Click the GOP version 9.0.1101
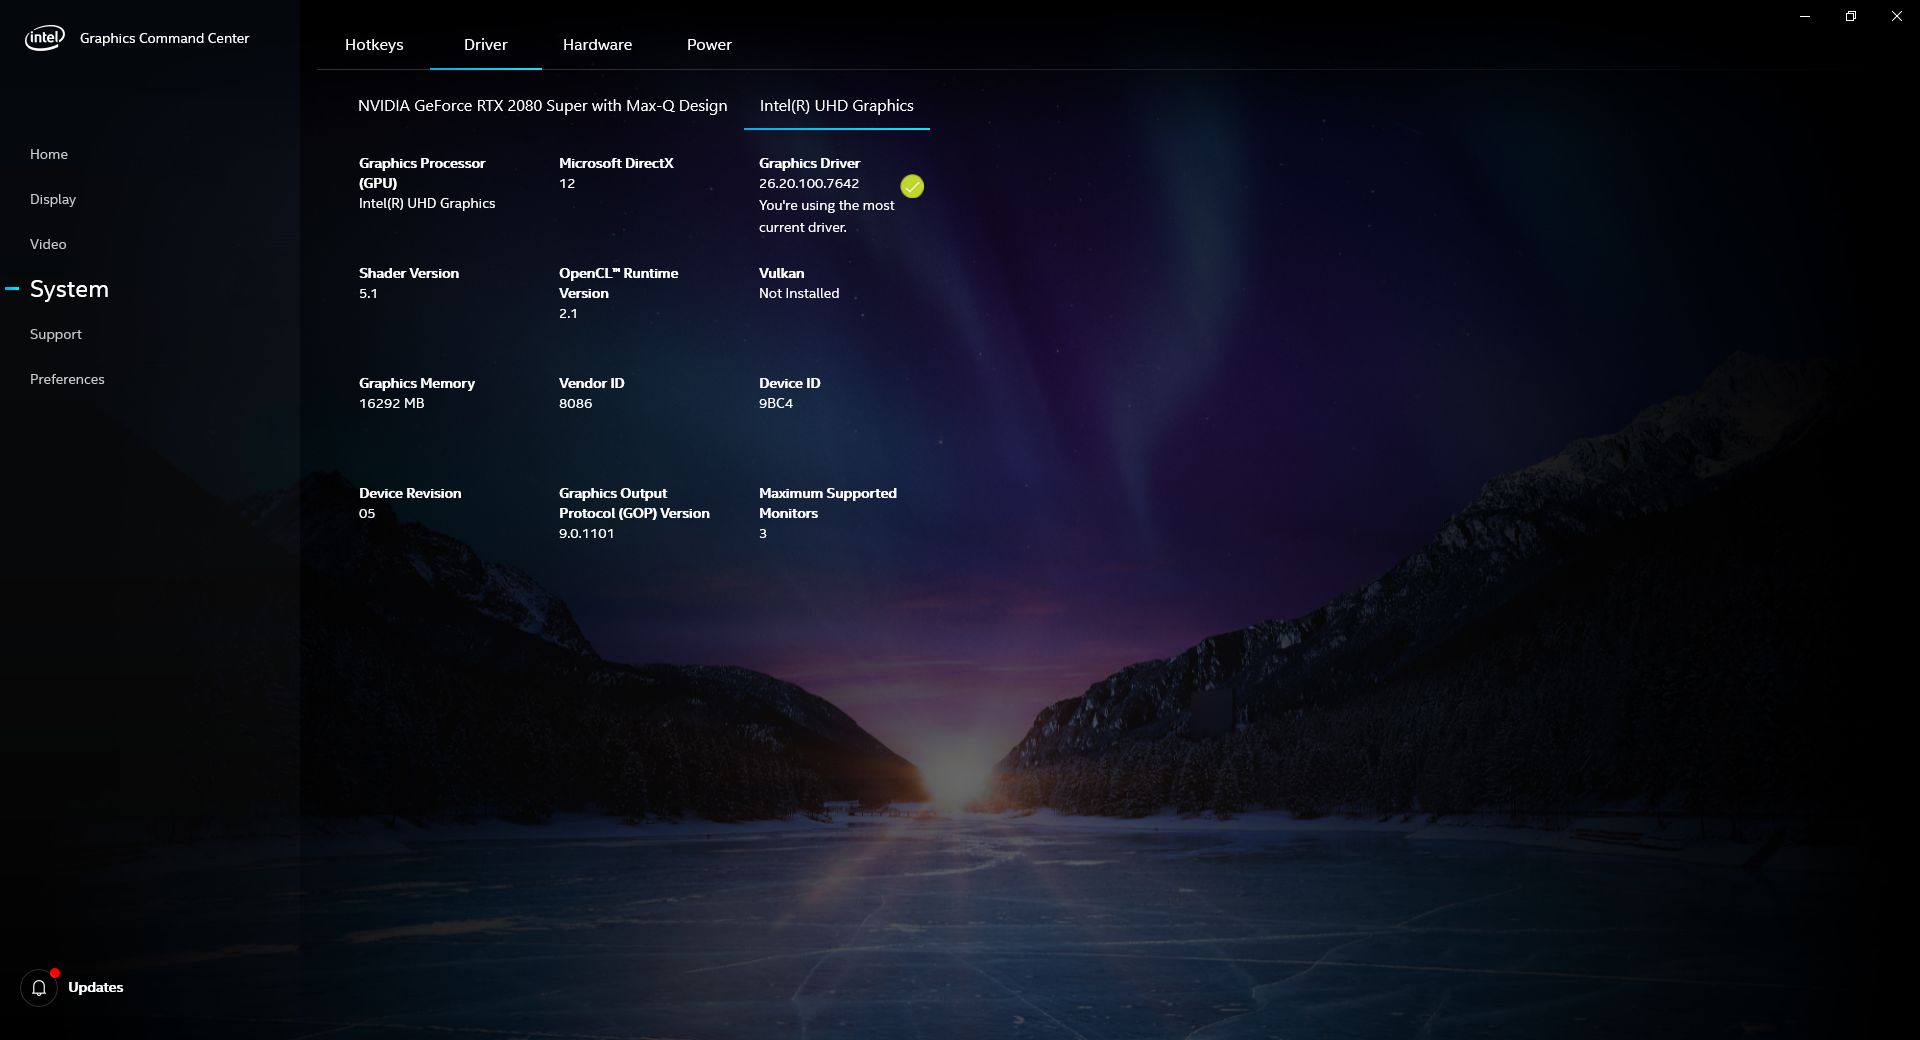This screenshot has height=1040, width=1920. [x=587, y=534]
